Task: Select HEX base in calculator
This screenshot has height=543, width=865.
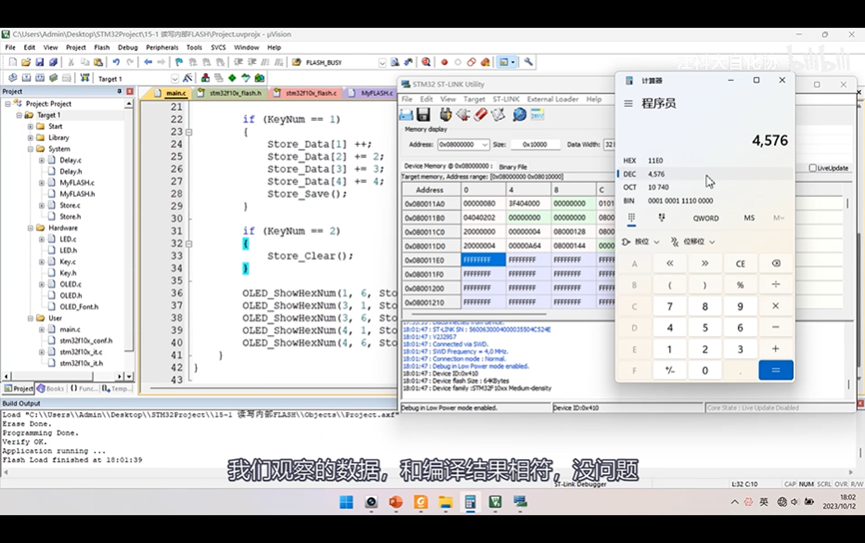Action: coord(704,161)
